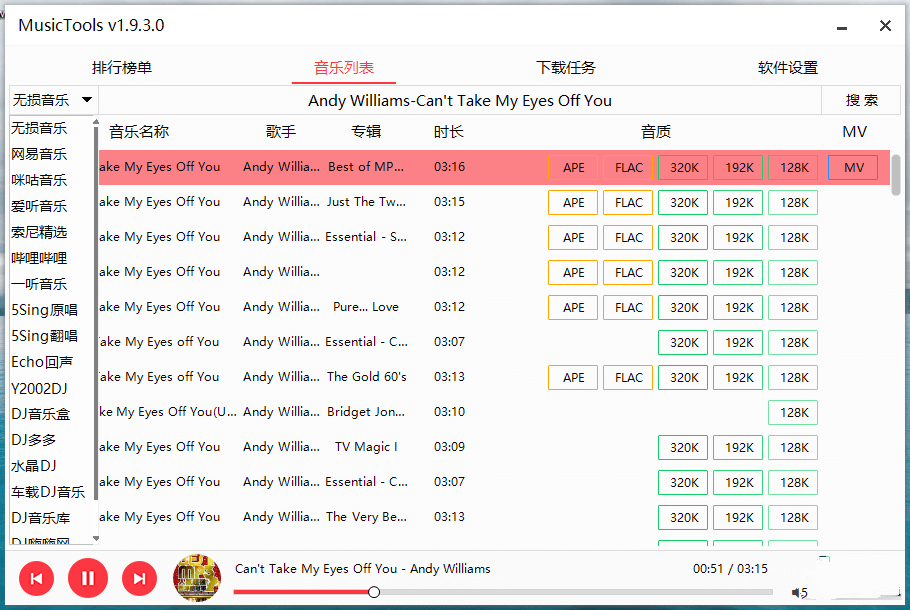Image resolution: width=910 pixels, height=610 pixels.
Task: Click the playback progress slider handle
Action: click(374, 592)
